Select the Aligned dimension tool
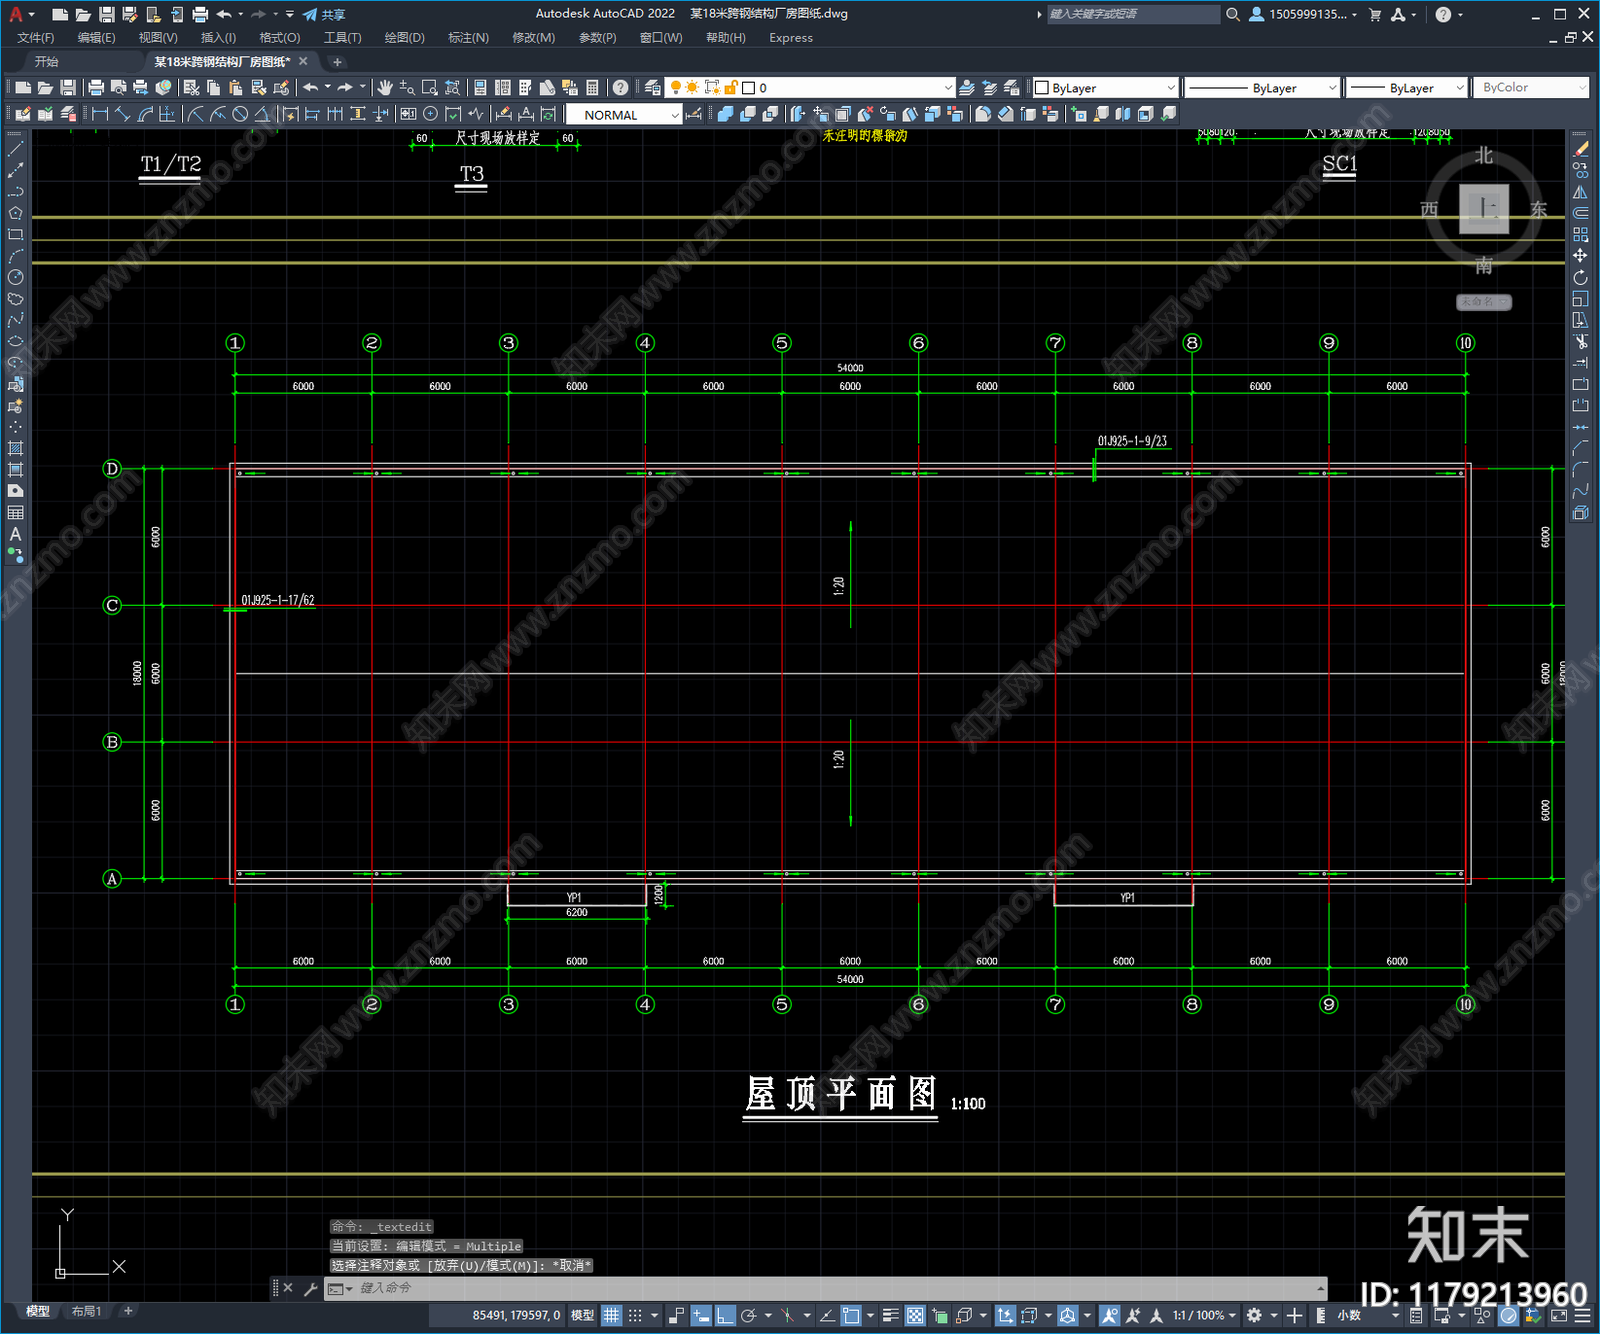This screenshot has height=1334, width=1600. 122,114
